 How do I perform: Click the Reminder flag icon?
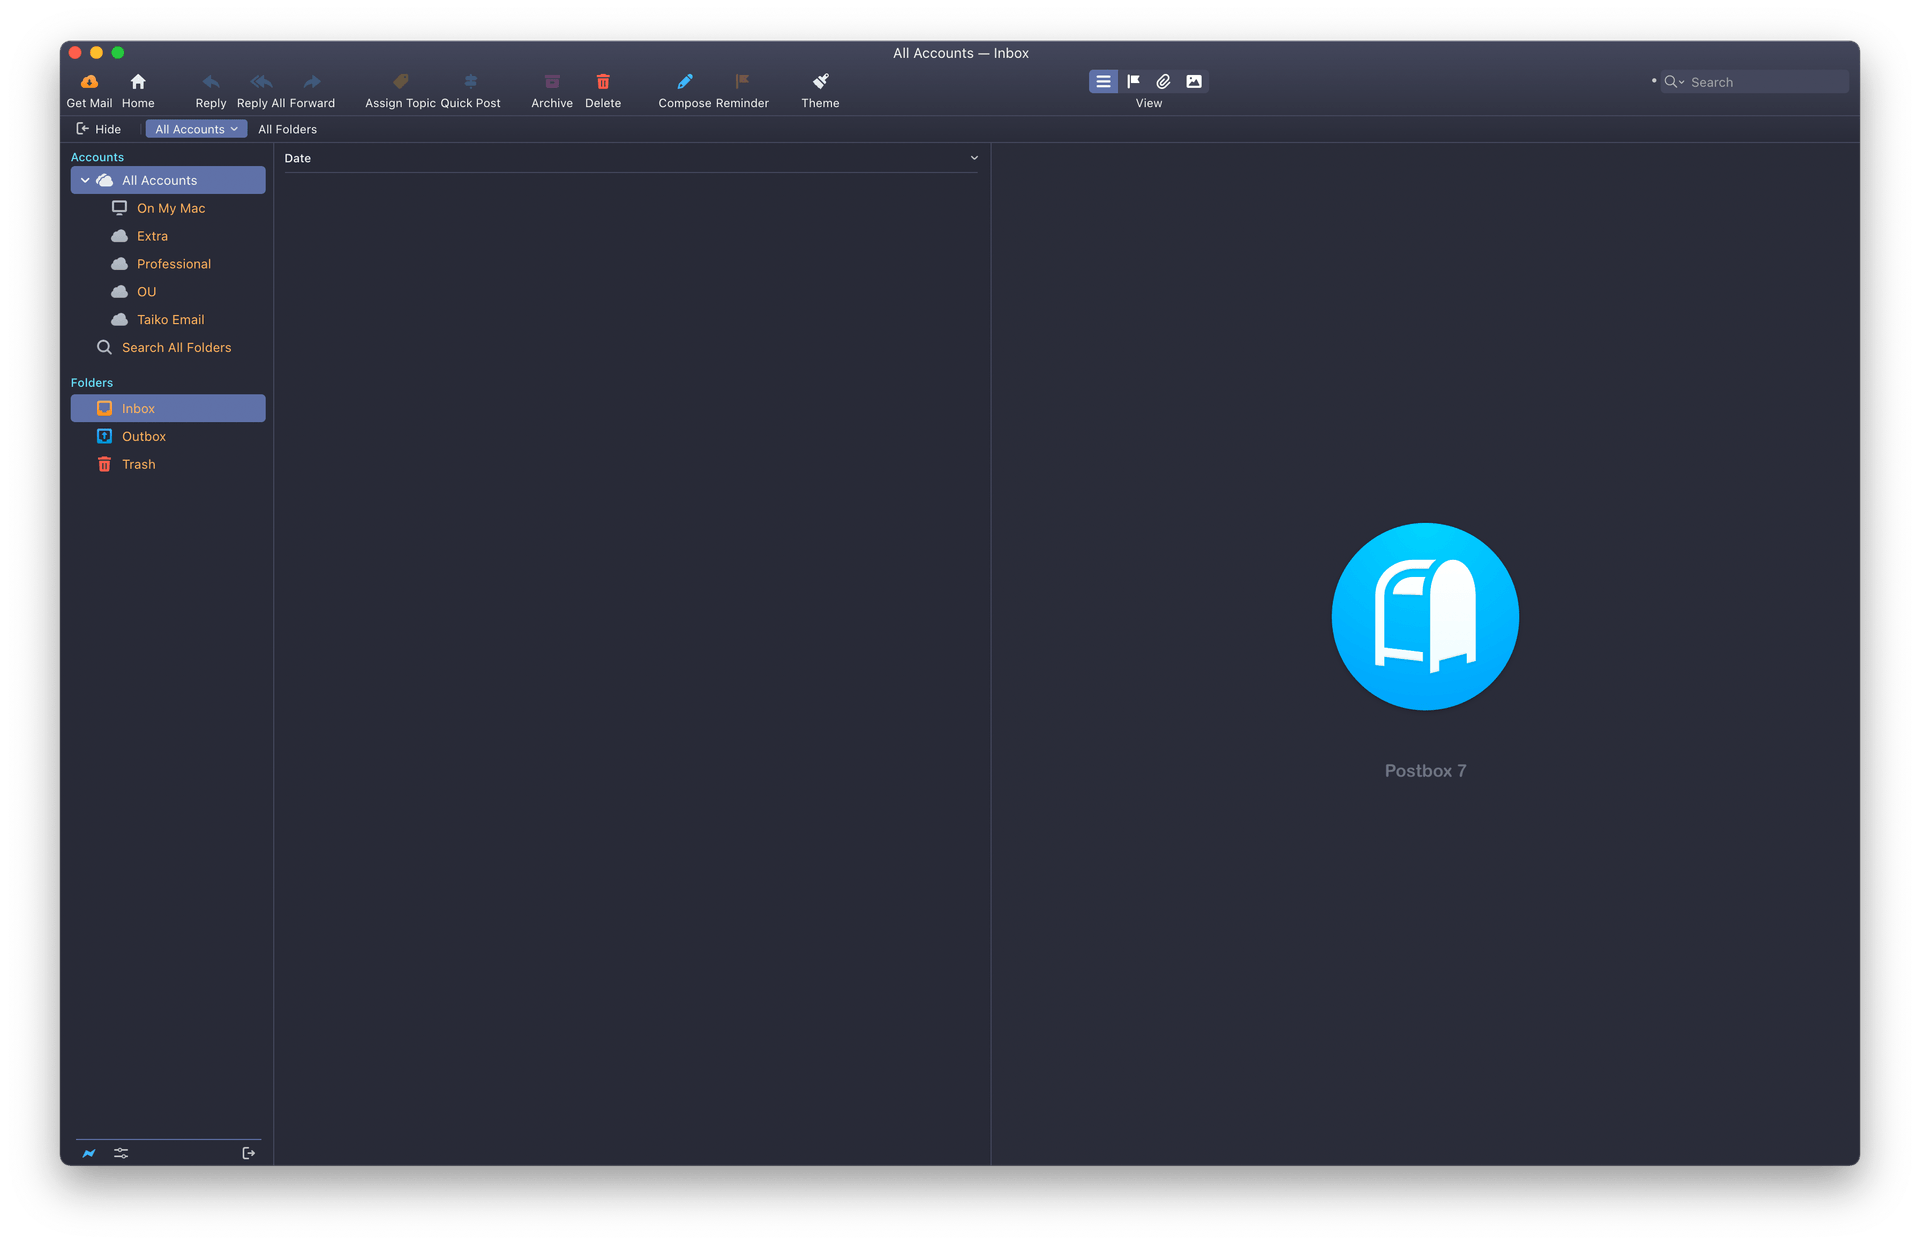tap(741, 82)
